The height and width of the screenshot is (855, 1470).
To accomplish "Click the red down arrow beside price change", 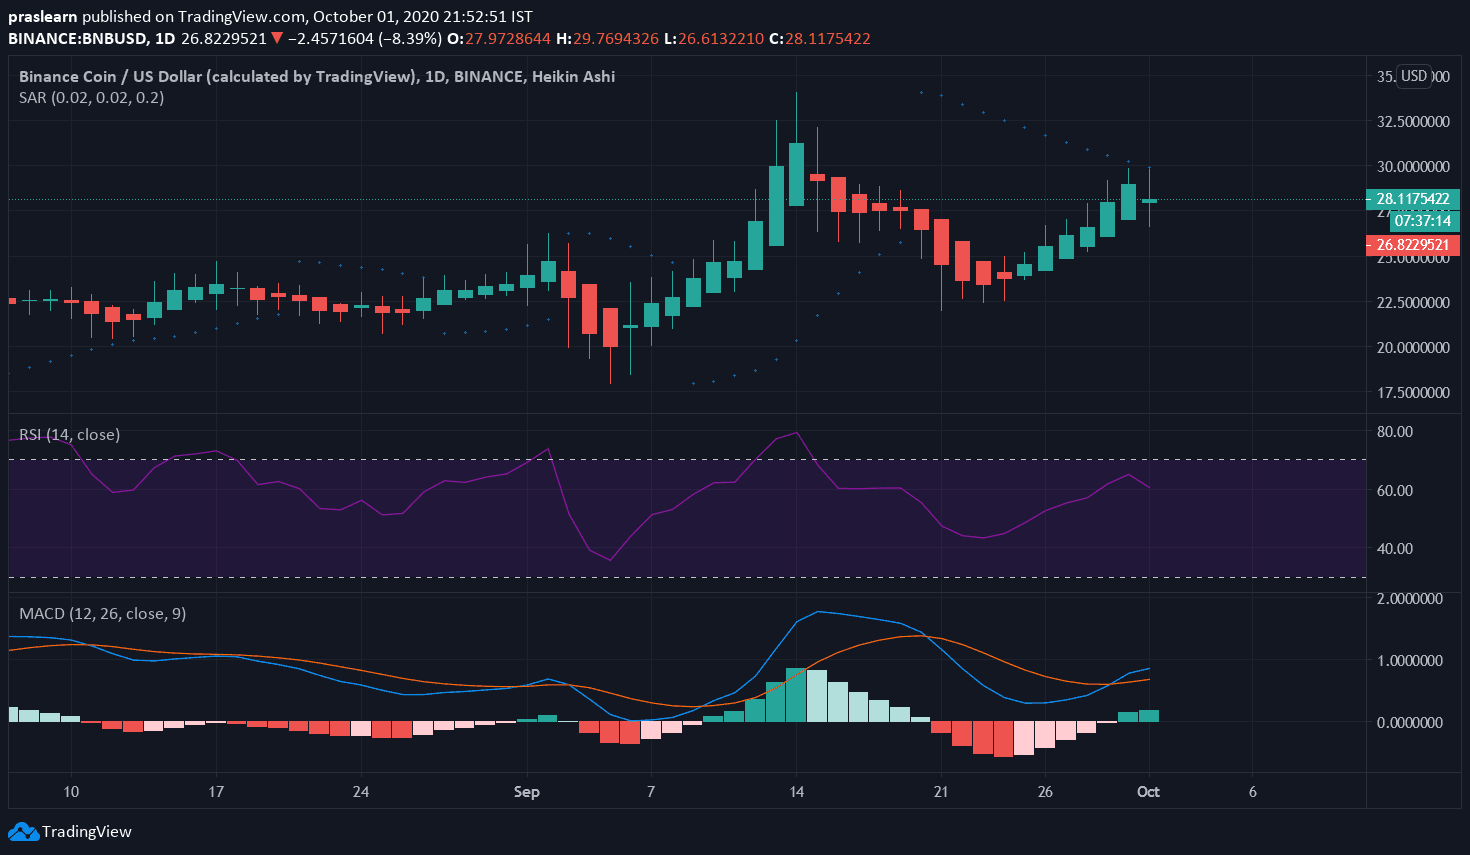I will coord(277,39).
